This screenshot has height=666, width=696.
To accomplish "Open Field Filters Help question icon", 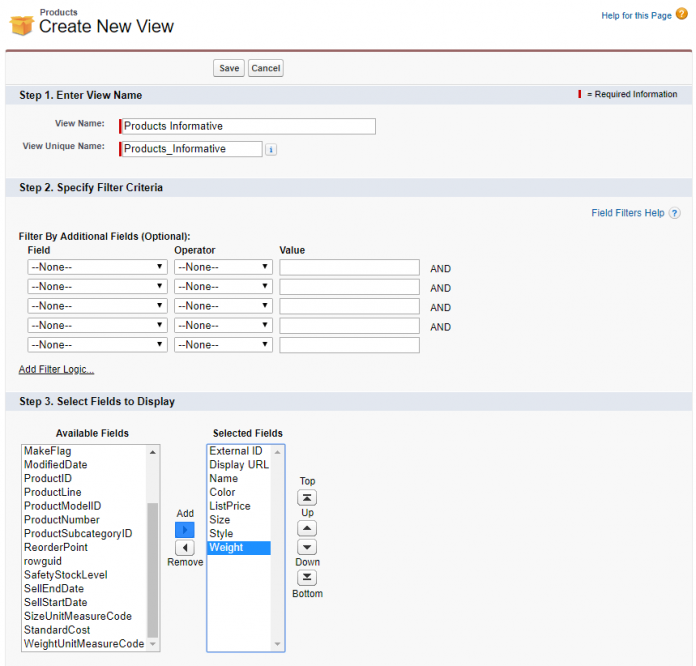I will pyautogui.click(x=675, y=213).
